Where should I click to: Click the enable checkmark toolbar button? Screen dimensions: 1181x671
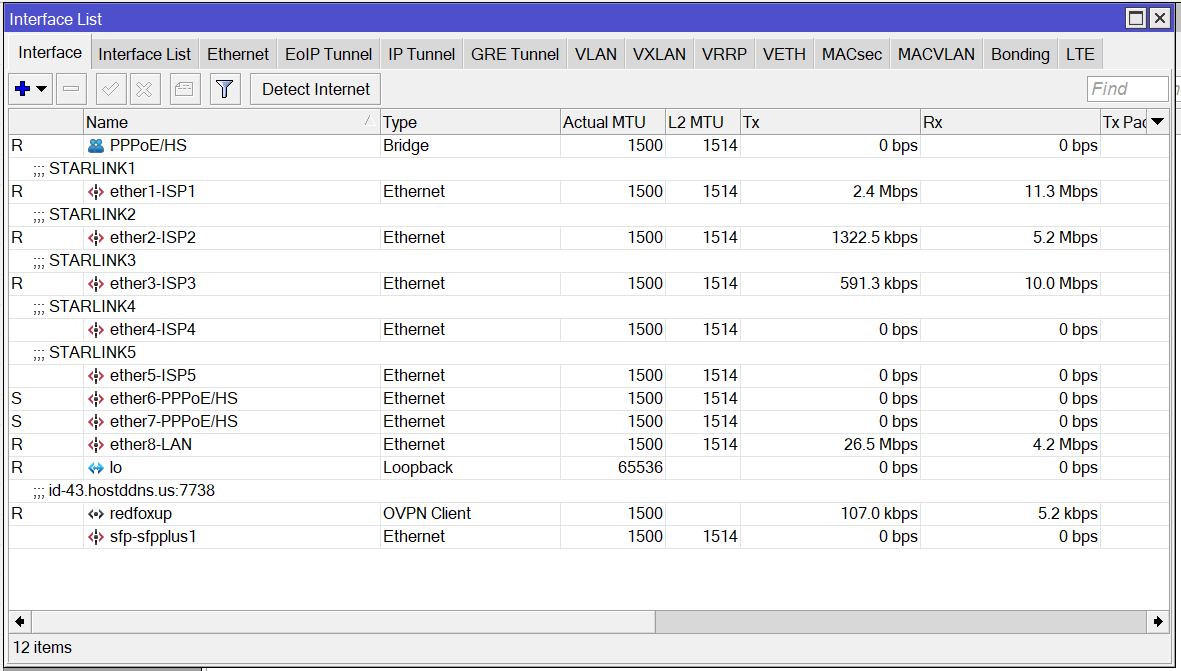coord(110,89)
